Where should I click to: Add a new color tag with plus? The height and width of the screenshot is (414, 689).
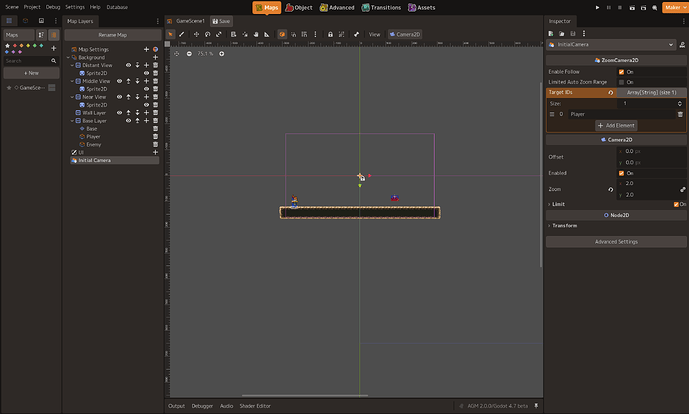[x=54, y=48]
